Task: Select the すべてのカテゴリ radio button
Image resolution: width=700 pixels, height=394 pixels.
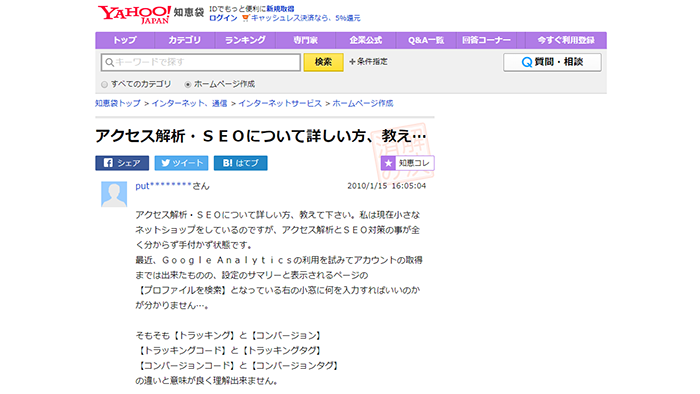Action: [104, 84]
